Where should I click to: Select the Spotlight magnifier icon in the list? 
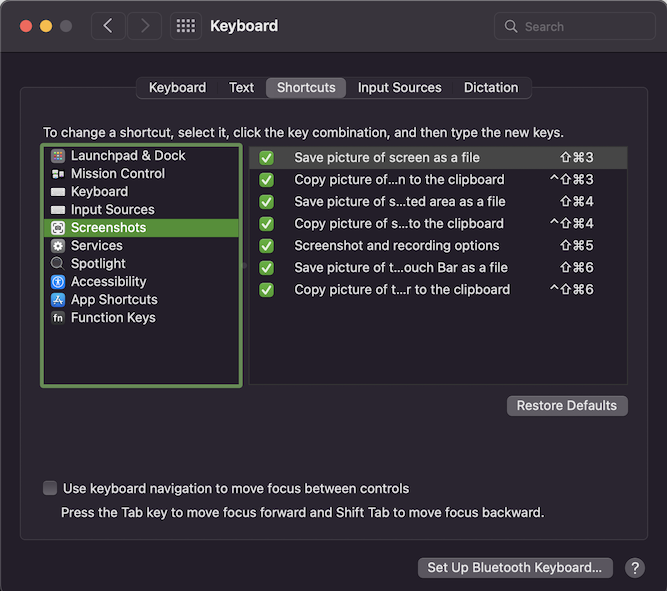(x=58, y=264)
